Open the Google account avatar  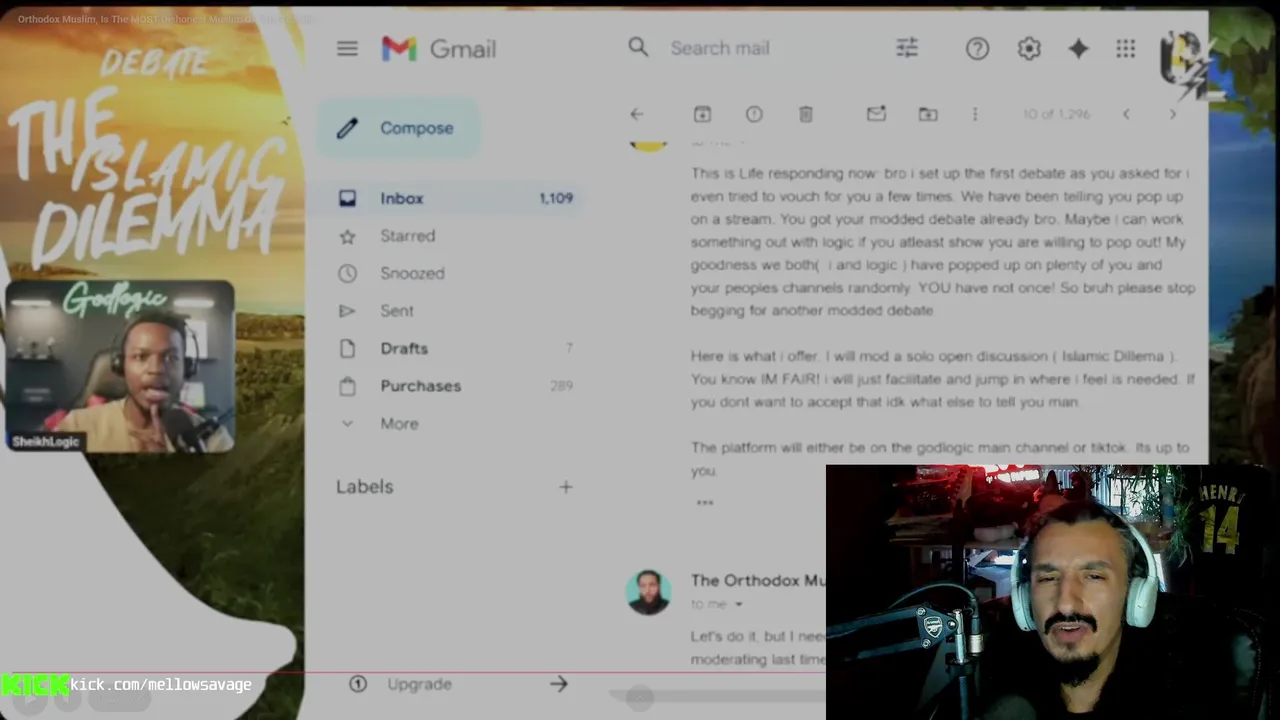tap(1182, 58)
